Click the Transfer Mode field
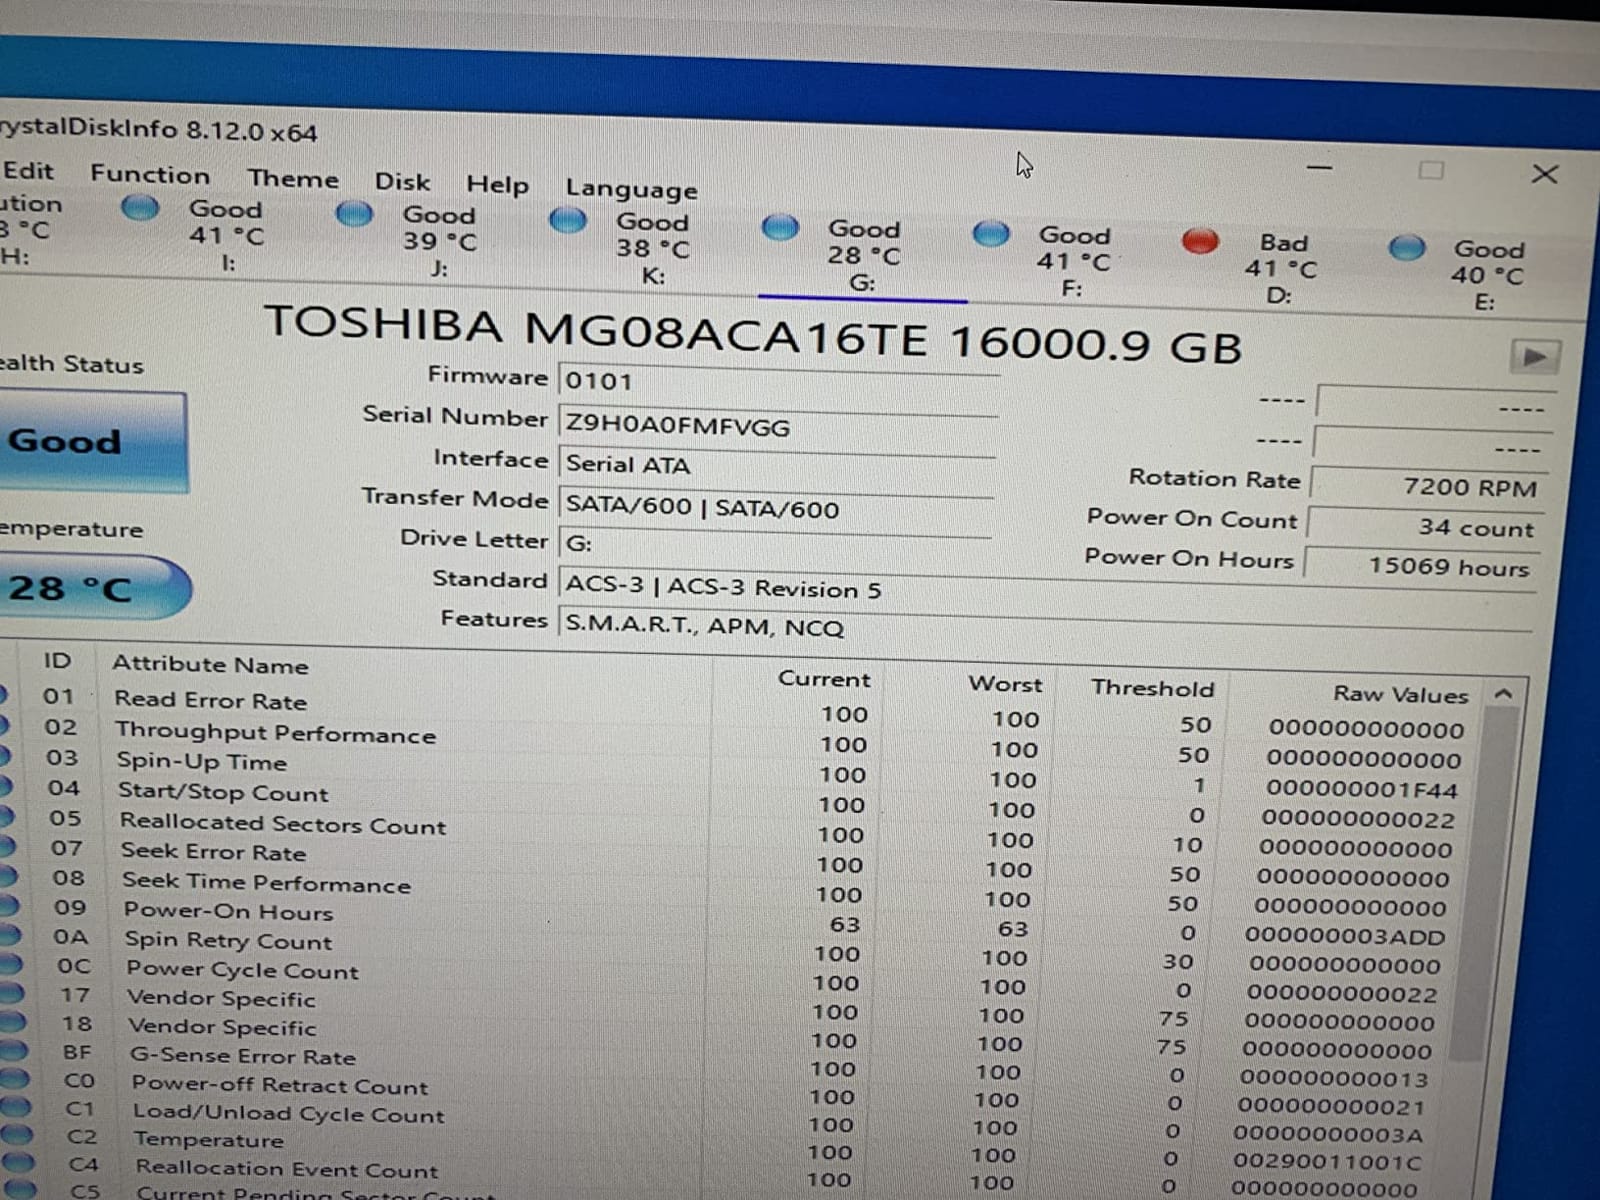Screen dimensions: 1600x1200 click(775, 508)
